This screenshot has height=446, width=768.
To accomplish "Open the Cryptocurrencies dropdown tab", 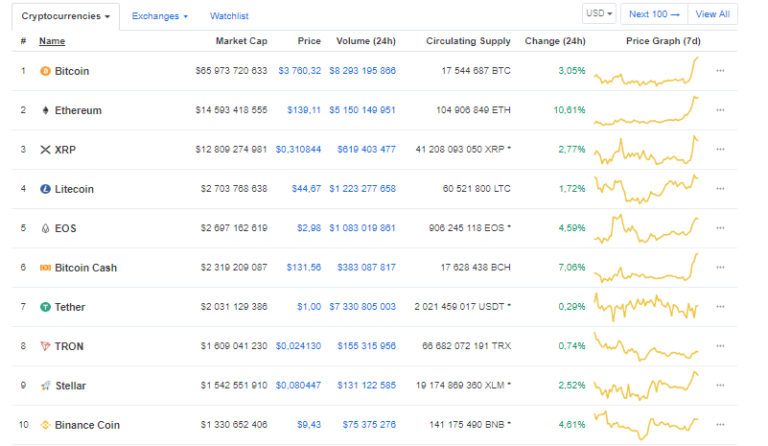I will (x=66, y=16).
